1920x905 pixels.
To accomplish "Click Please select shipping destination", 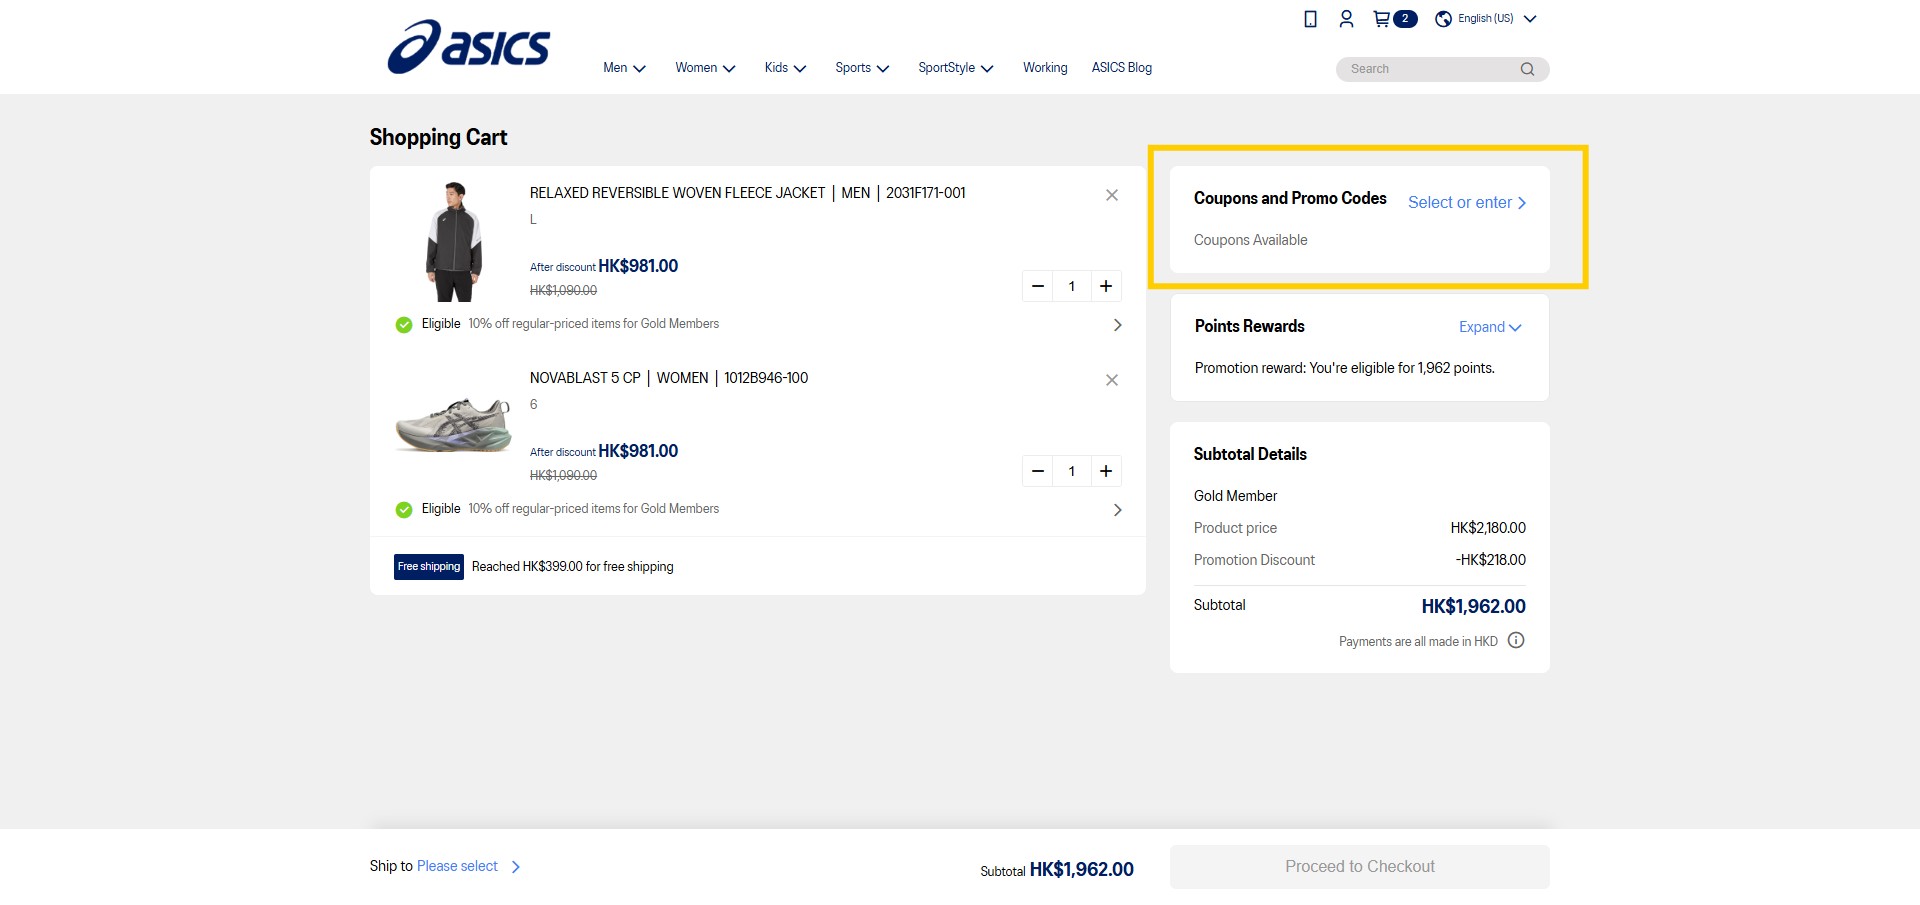I will click(x=457, y=866).
